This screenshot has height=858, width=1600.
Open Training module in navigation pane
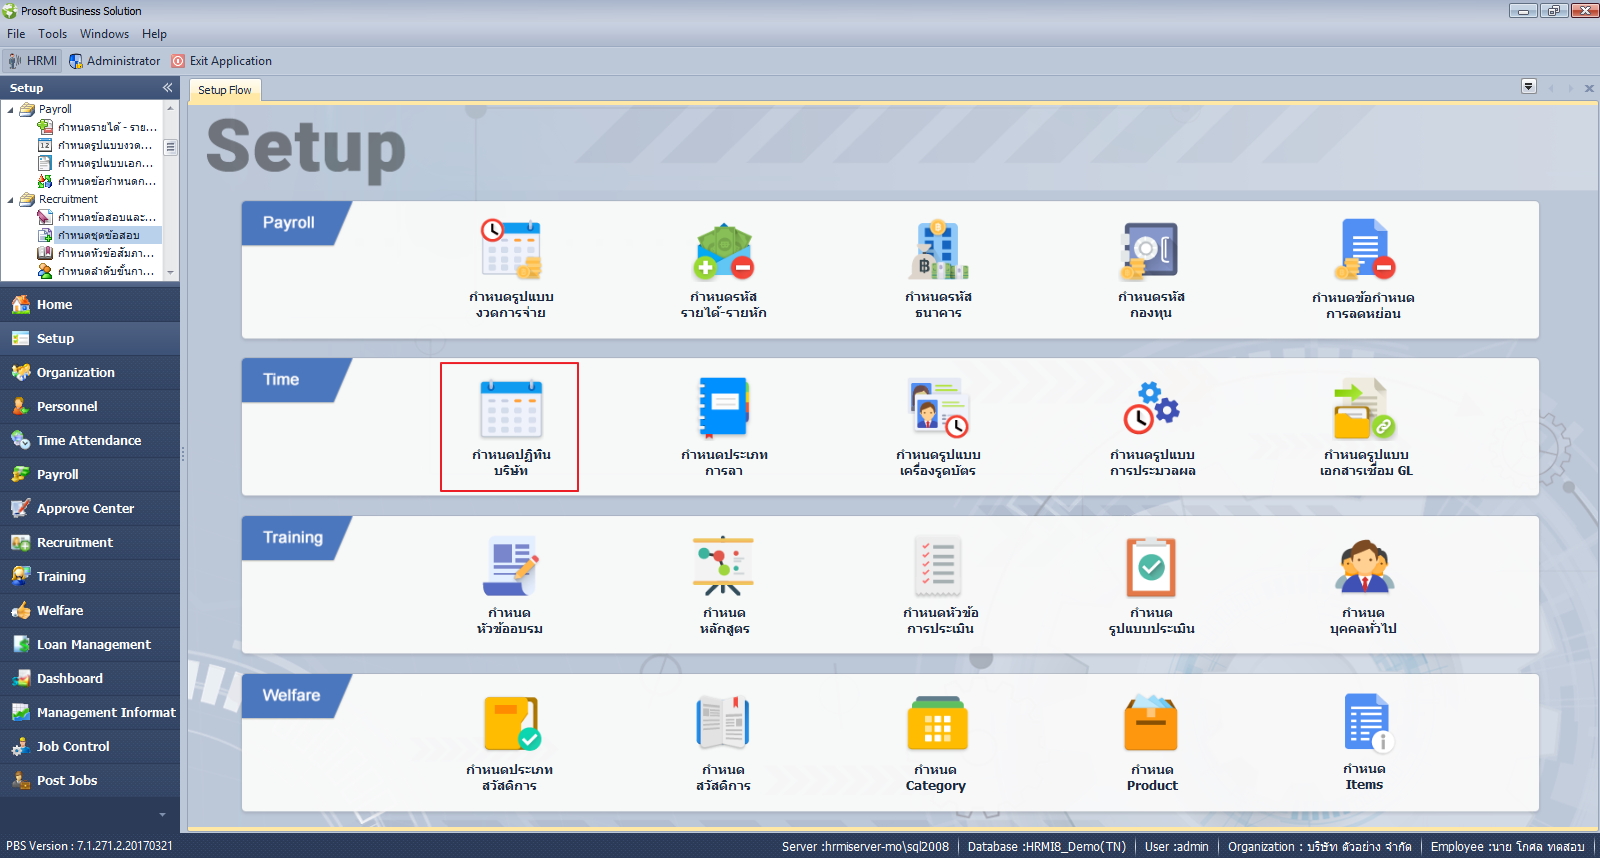click(90, 576)
